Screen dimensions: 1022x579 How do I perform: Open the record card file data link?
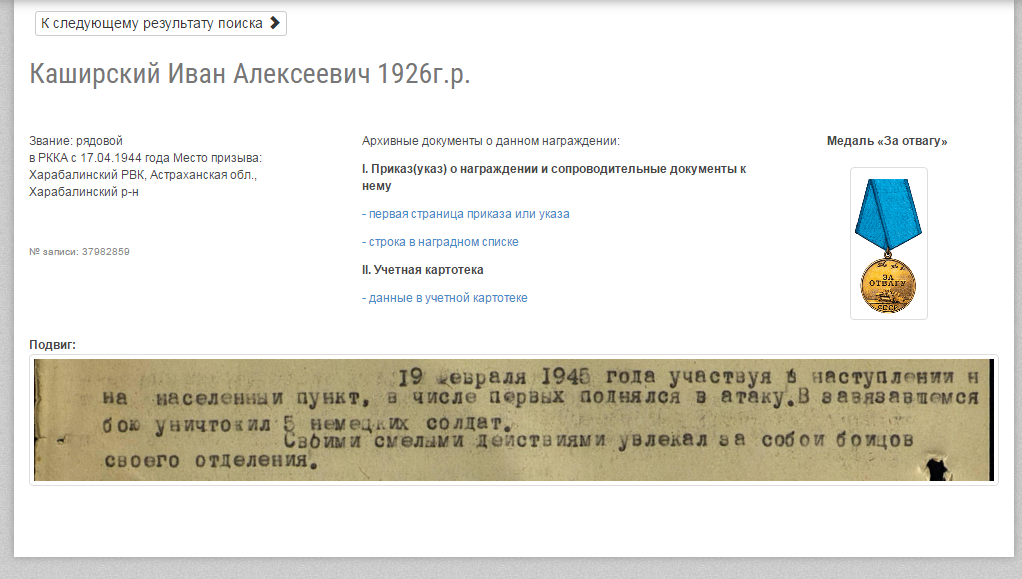tap(444, 298)
